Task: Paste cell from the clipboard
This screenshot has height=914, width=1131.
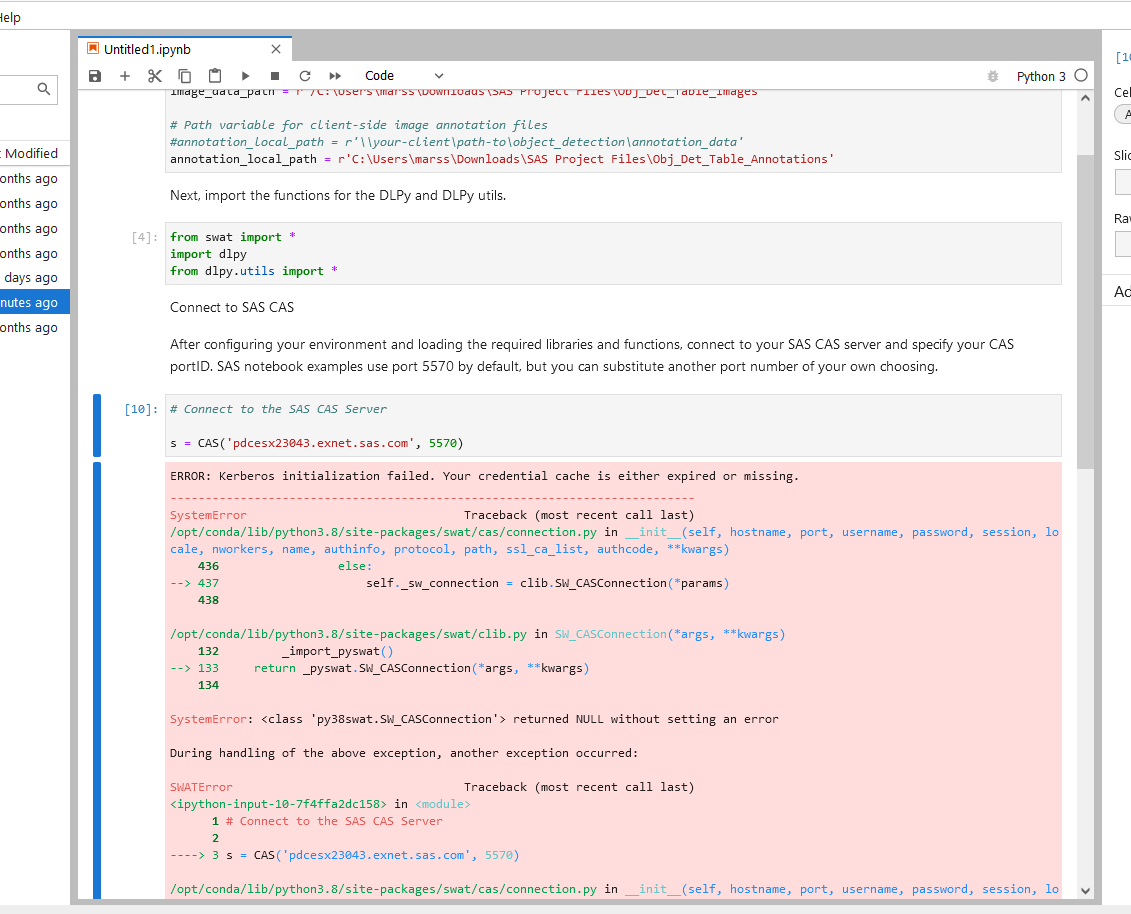Action: click(215, 76)
